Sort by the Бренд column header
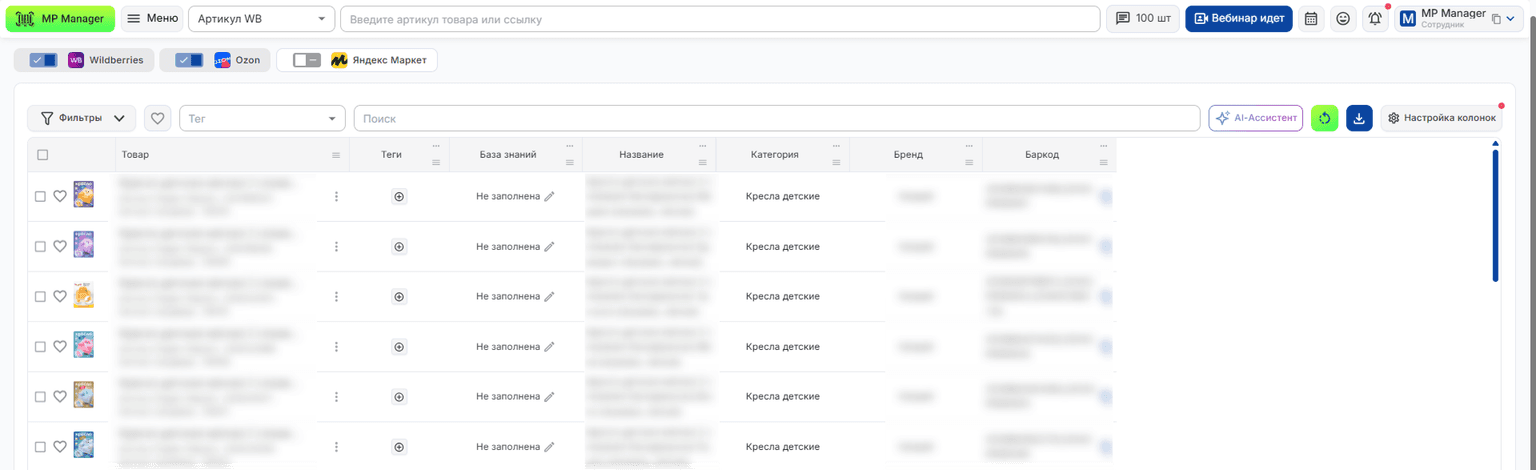The width and height of the screenshot is (1536, 470). [908, 155]
